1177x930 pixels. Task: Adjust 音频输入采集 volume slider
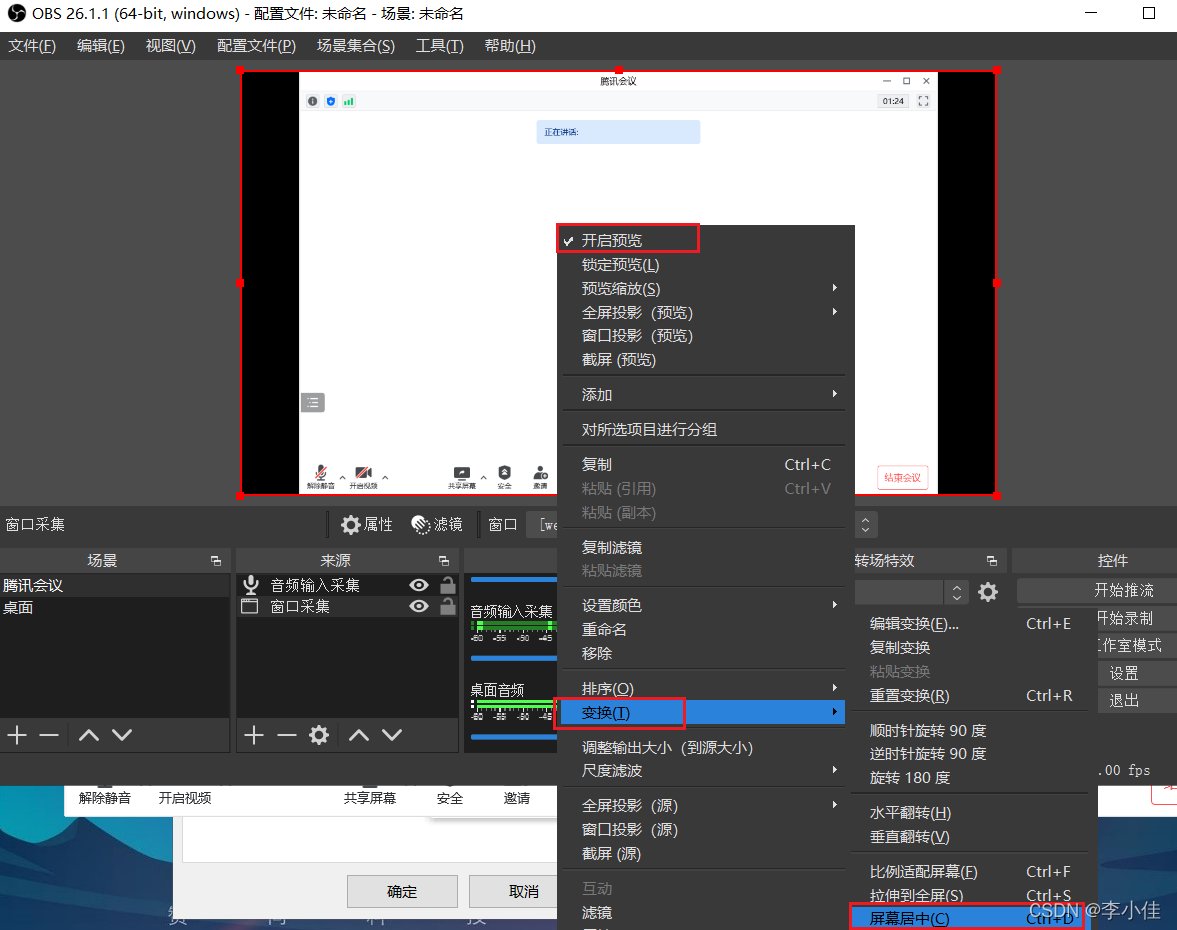[x=513, y=658]
